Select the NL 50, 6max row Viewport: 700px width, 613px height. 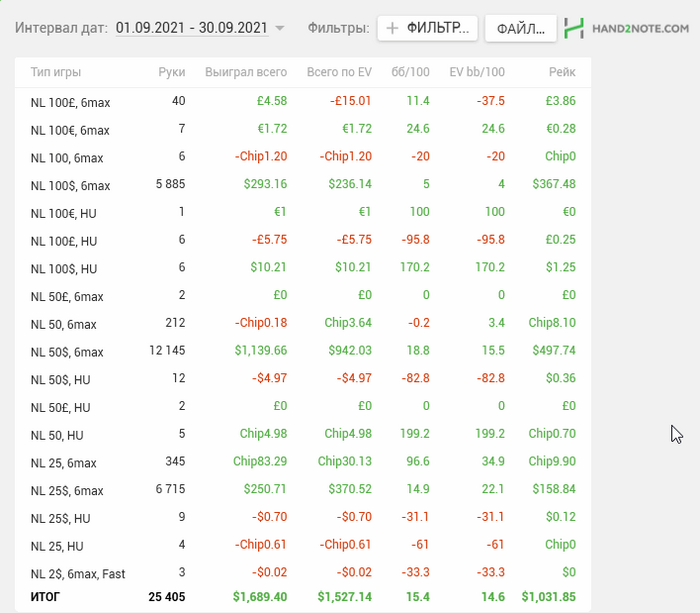(x=303, y=323)
